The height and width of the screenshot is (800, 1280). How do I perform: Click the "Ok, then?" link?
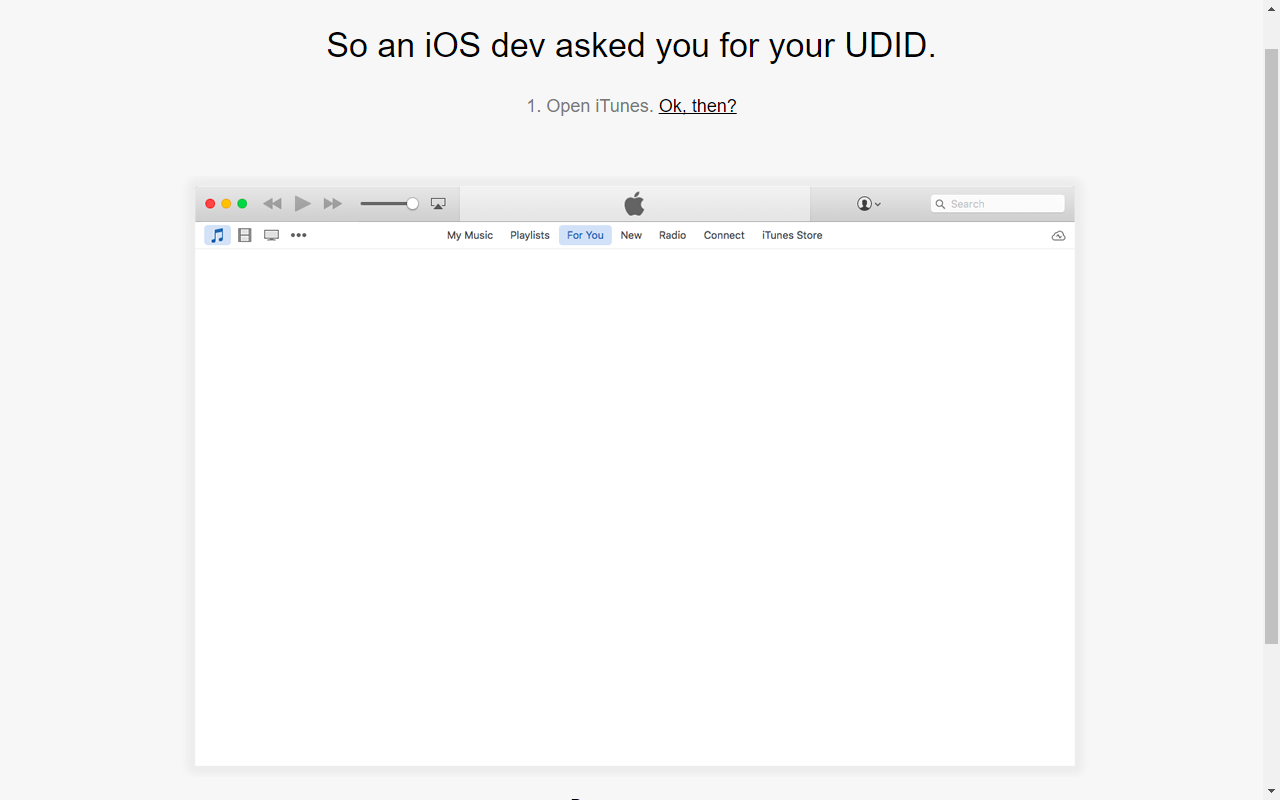697,106
